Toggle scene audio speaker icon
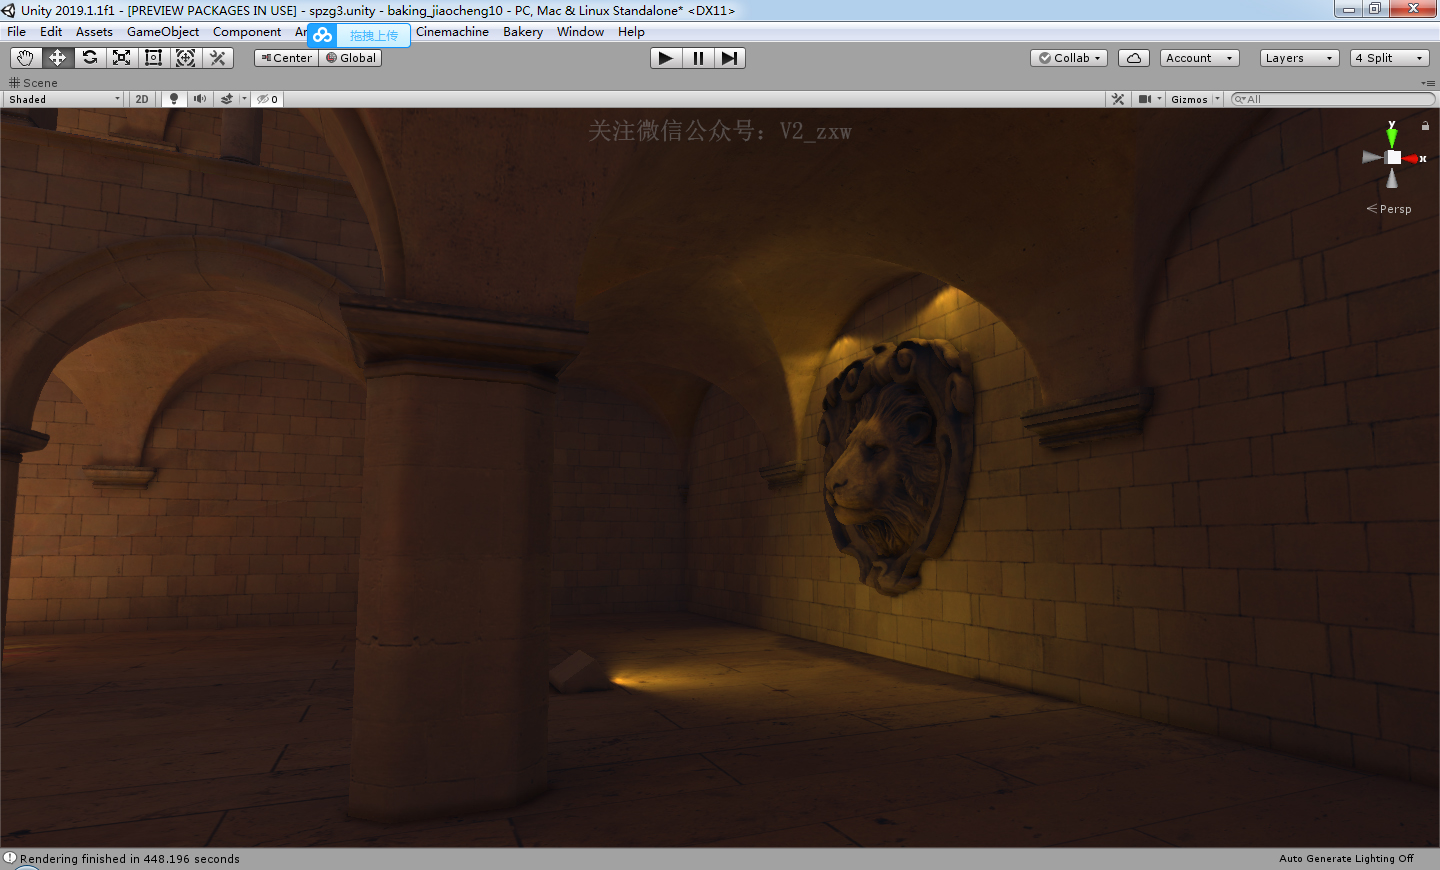 click(200, 99)
